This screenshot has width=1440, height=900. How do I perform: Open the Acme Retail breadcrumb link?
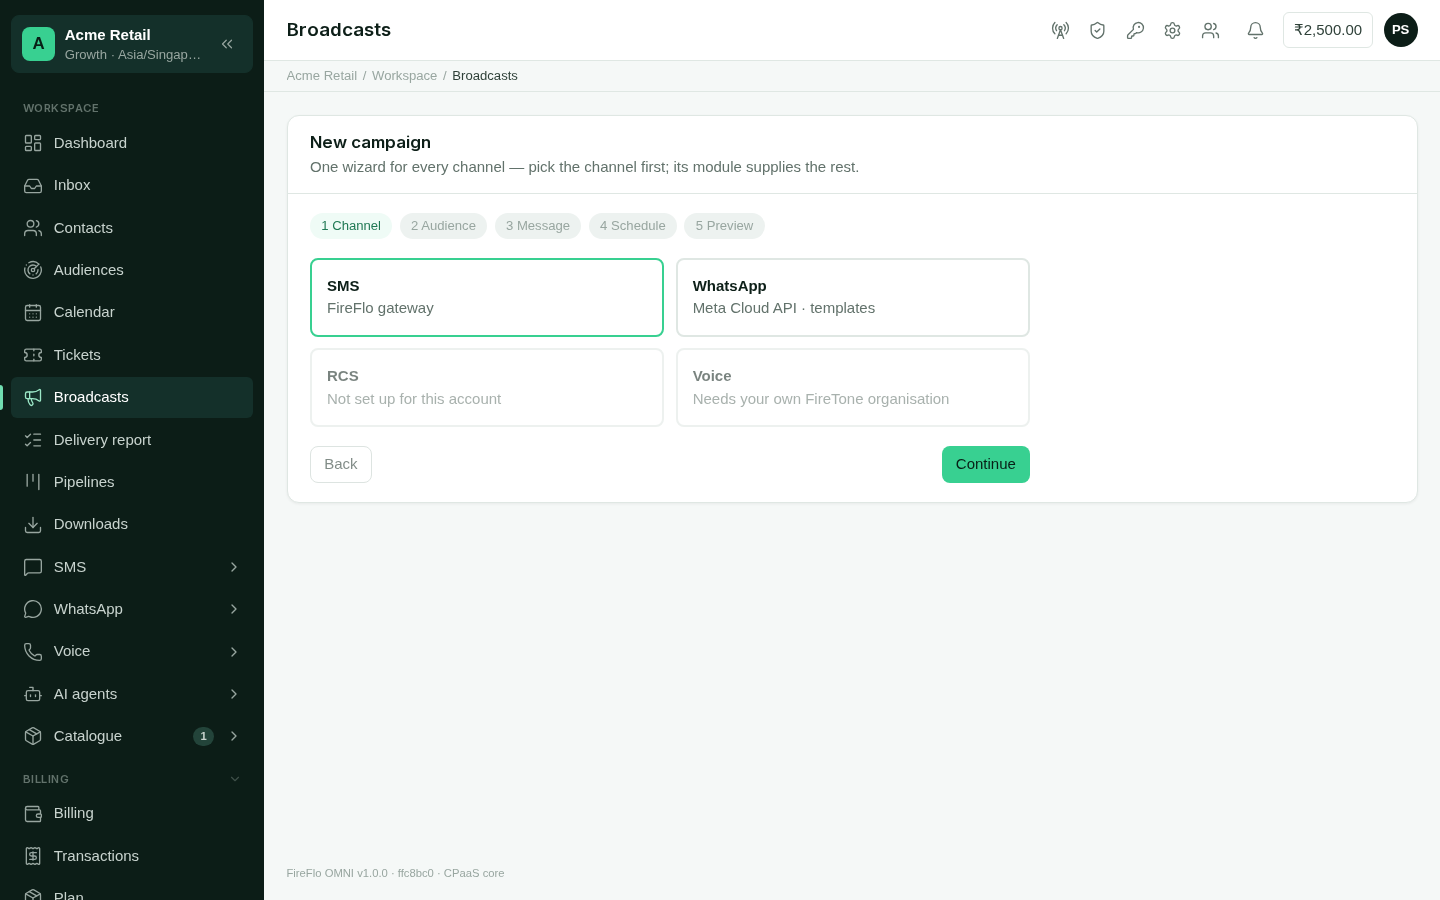tap(322, 76)
